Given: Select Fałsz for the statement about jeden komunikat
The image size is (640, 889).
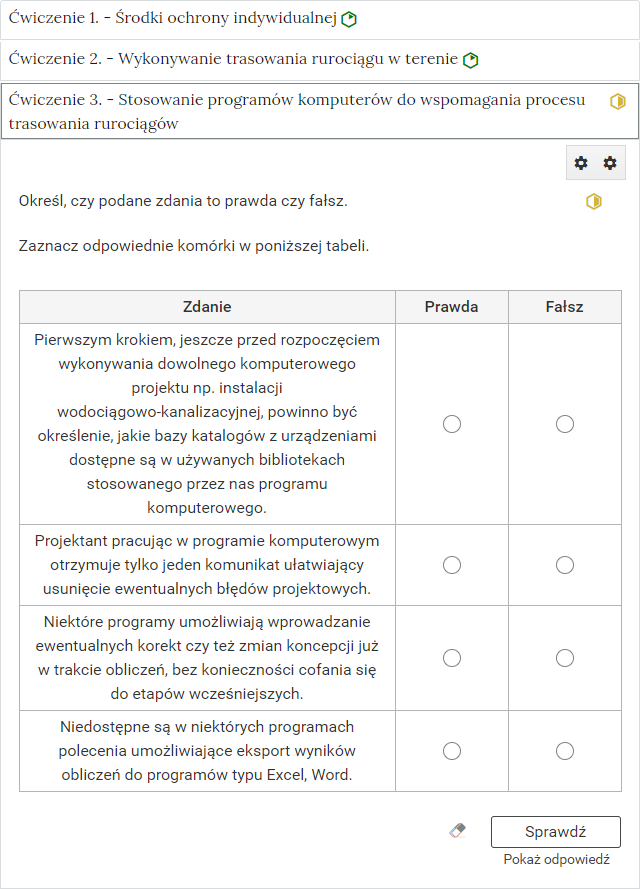Looking at the screenshot, I should pyautogui.click(x=565, y=565).
